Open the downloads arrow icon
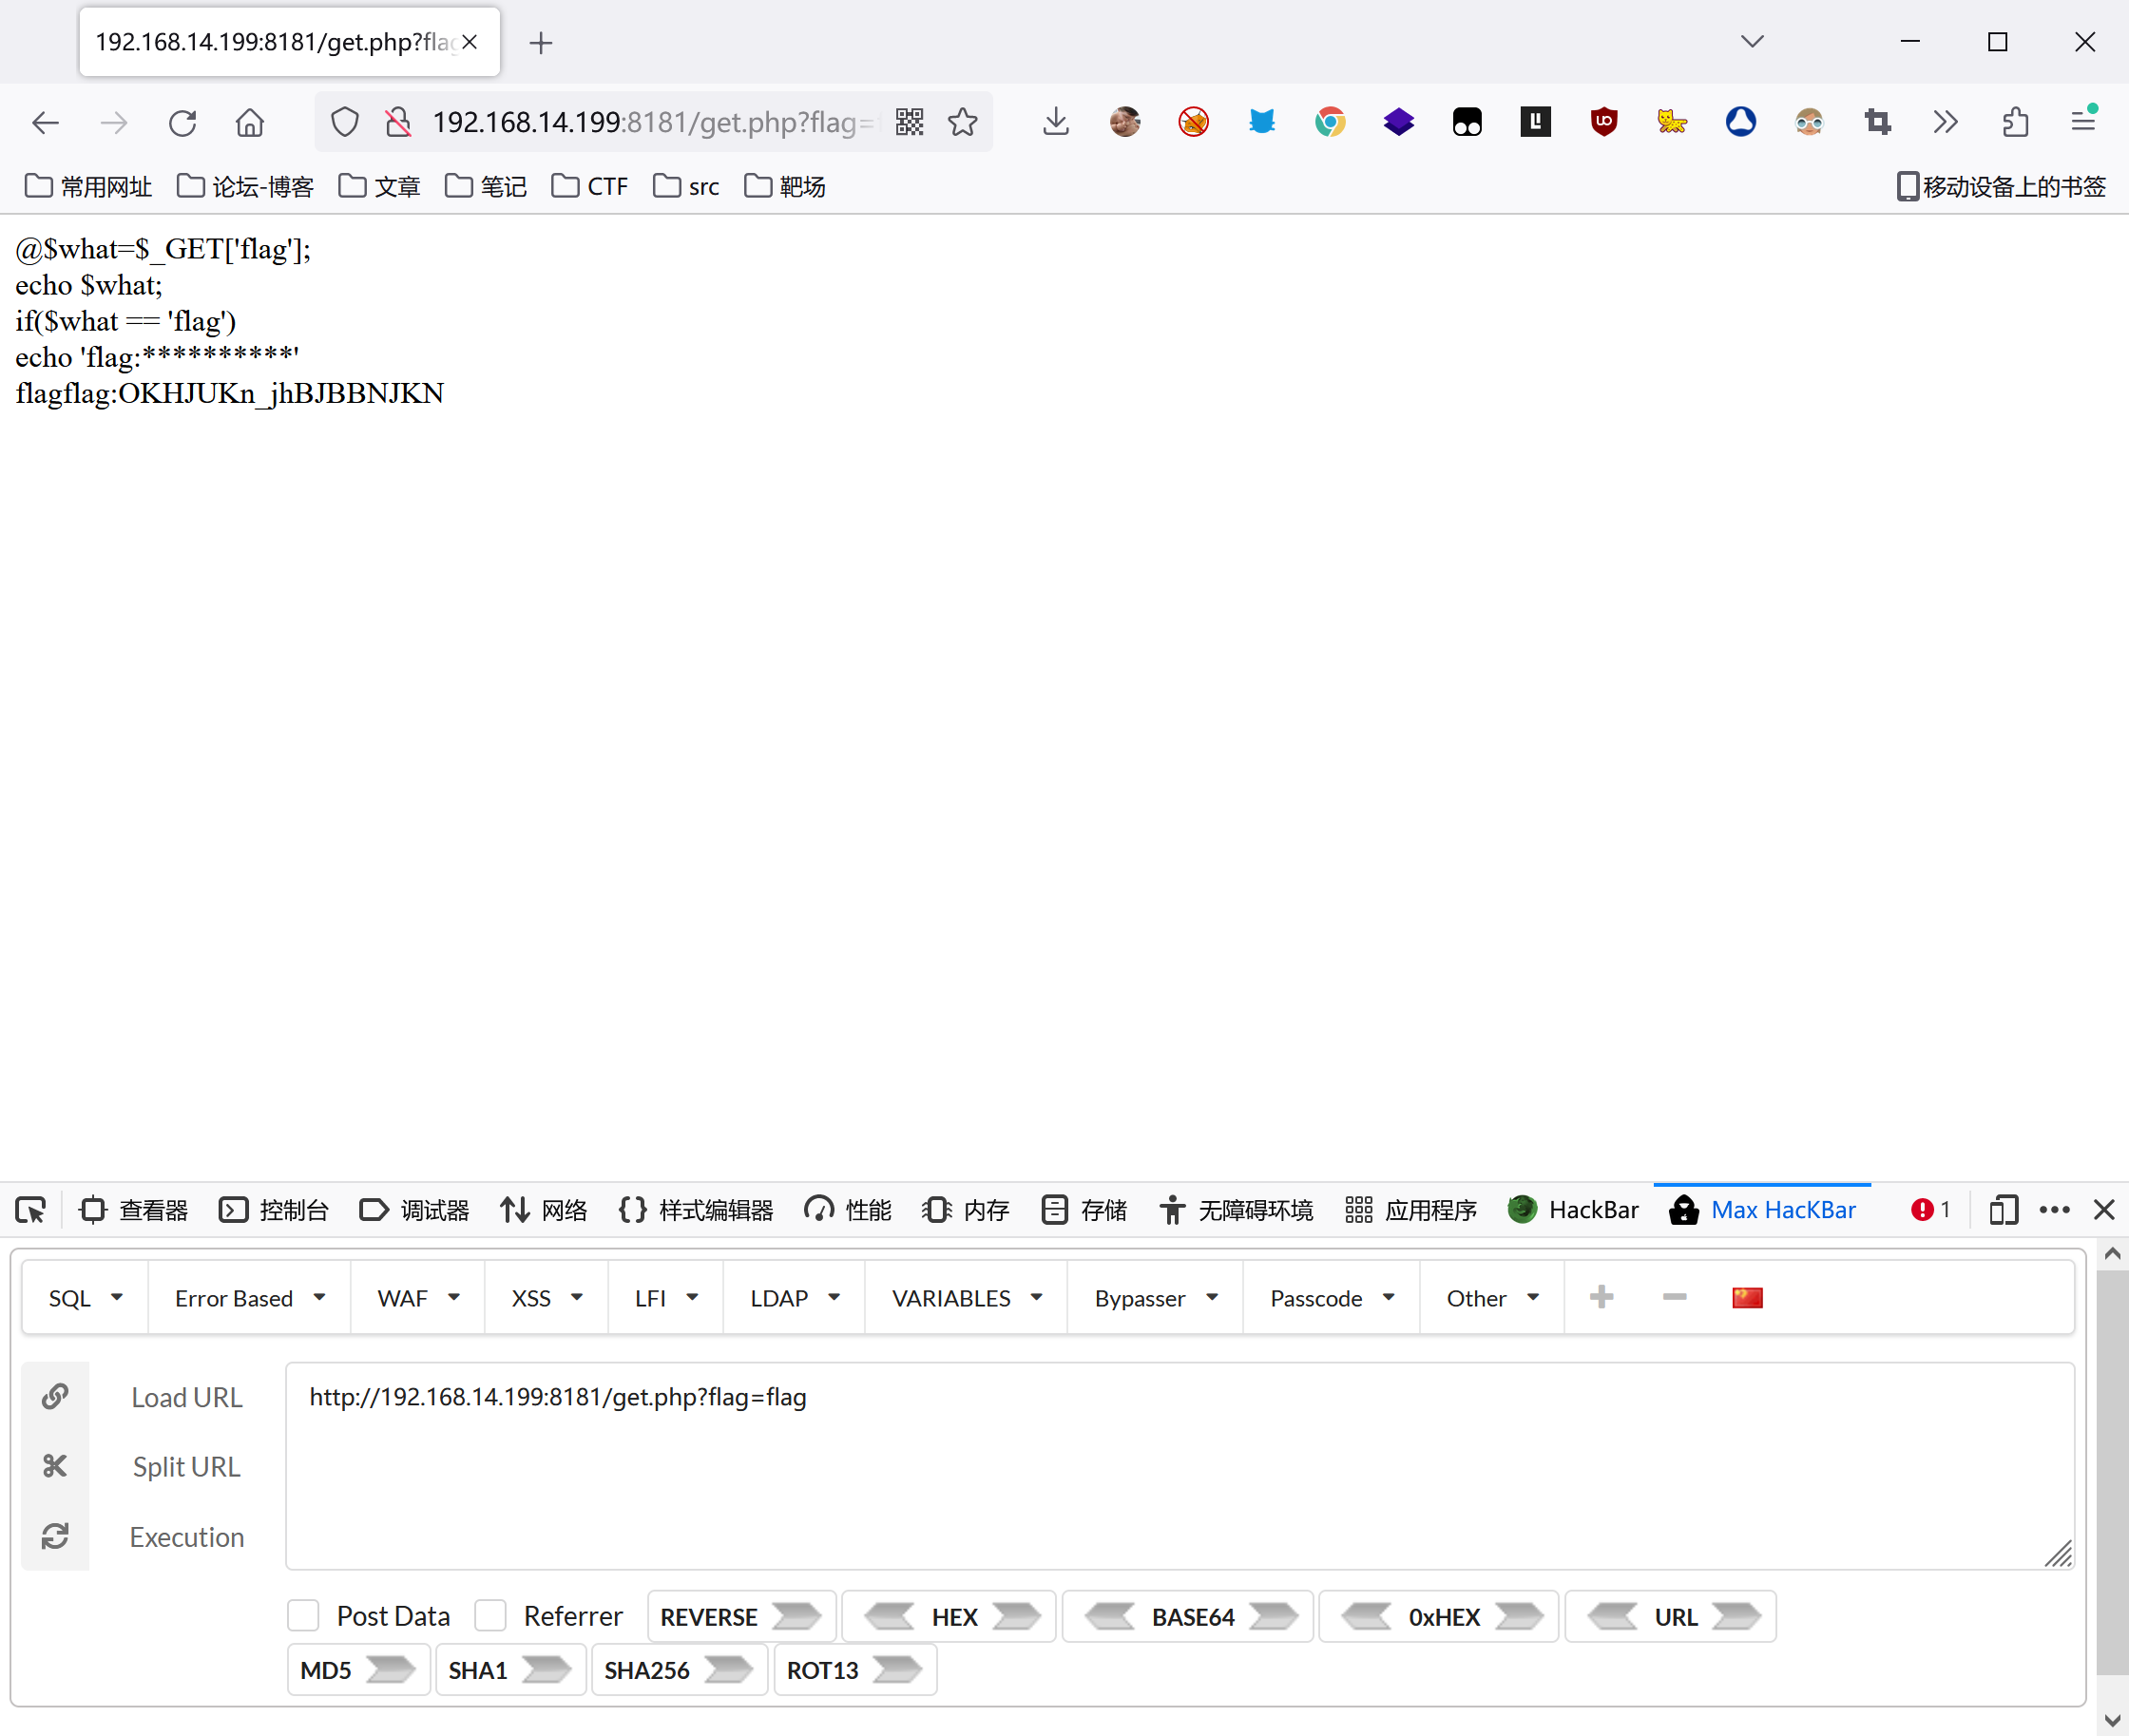The image size is (2129, 1736). 1055,122
